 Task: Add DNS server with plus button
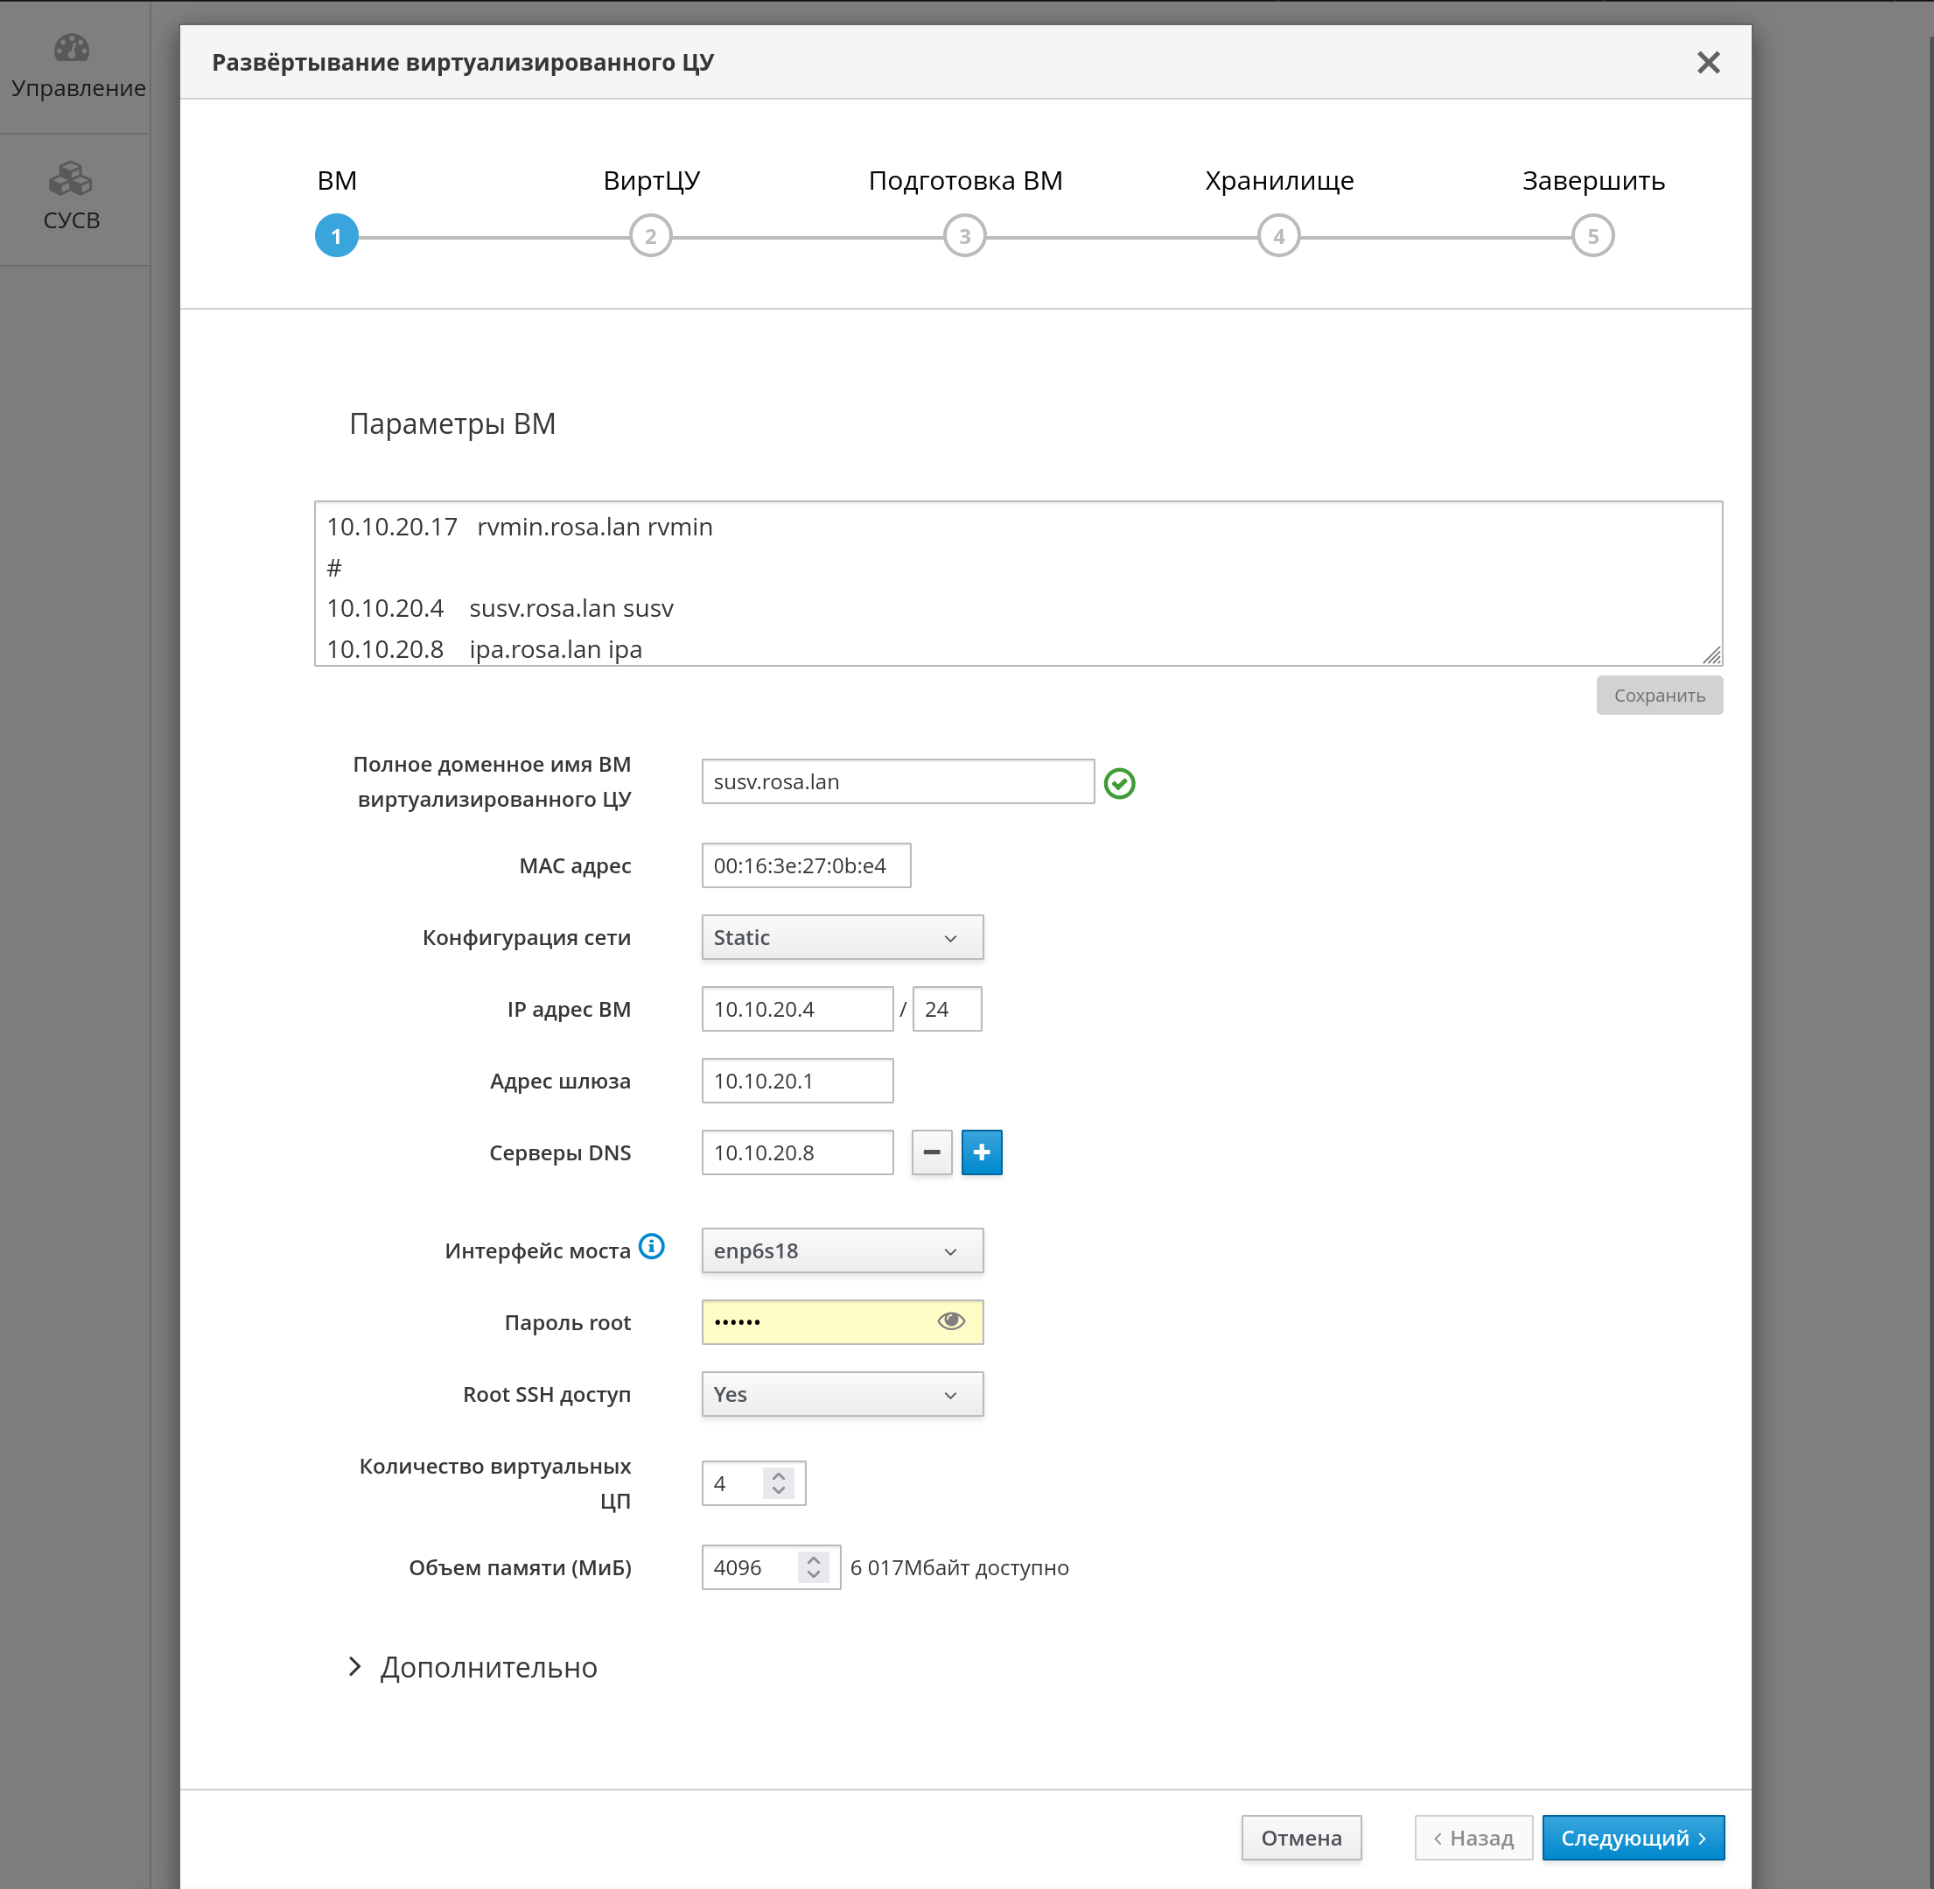981,1152
